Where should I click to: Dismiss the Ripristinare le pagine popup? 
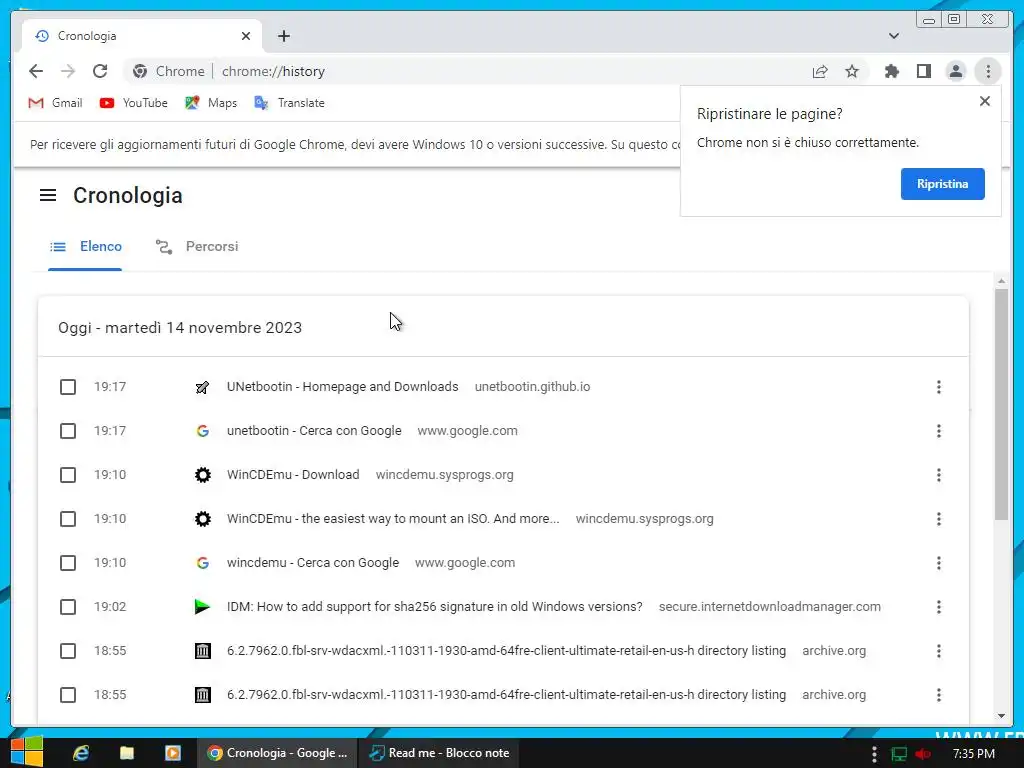[985, 101]
